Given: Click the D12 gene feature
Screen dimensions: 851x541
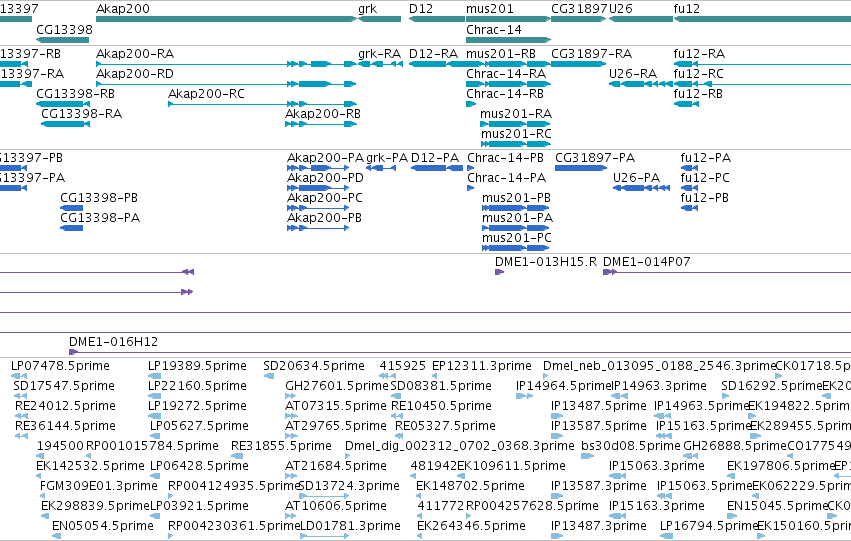Looking at the screenshot, I should [x=436, y=19].
